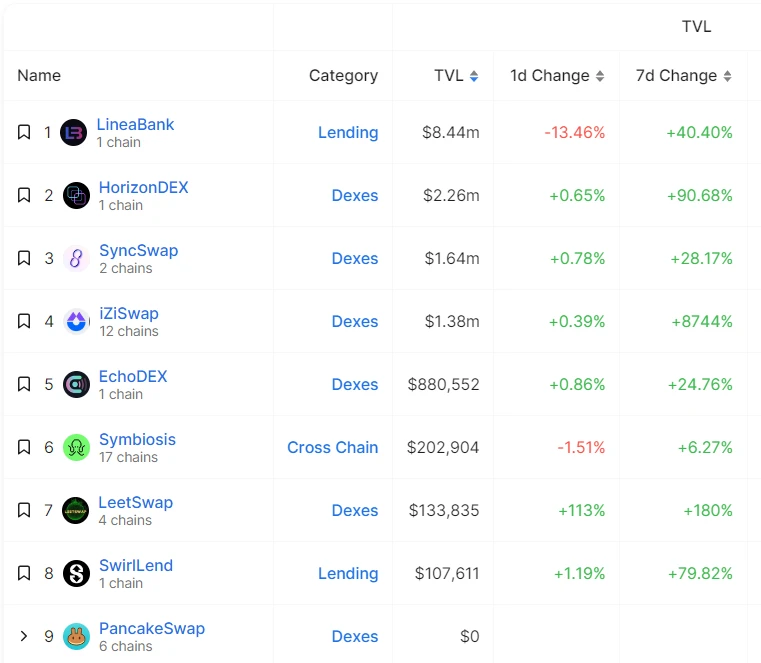Bookmark the SwirlLend row
This screenshot has width=761, height=663.
tap(24, 573)
